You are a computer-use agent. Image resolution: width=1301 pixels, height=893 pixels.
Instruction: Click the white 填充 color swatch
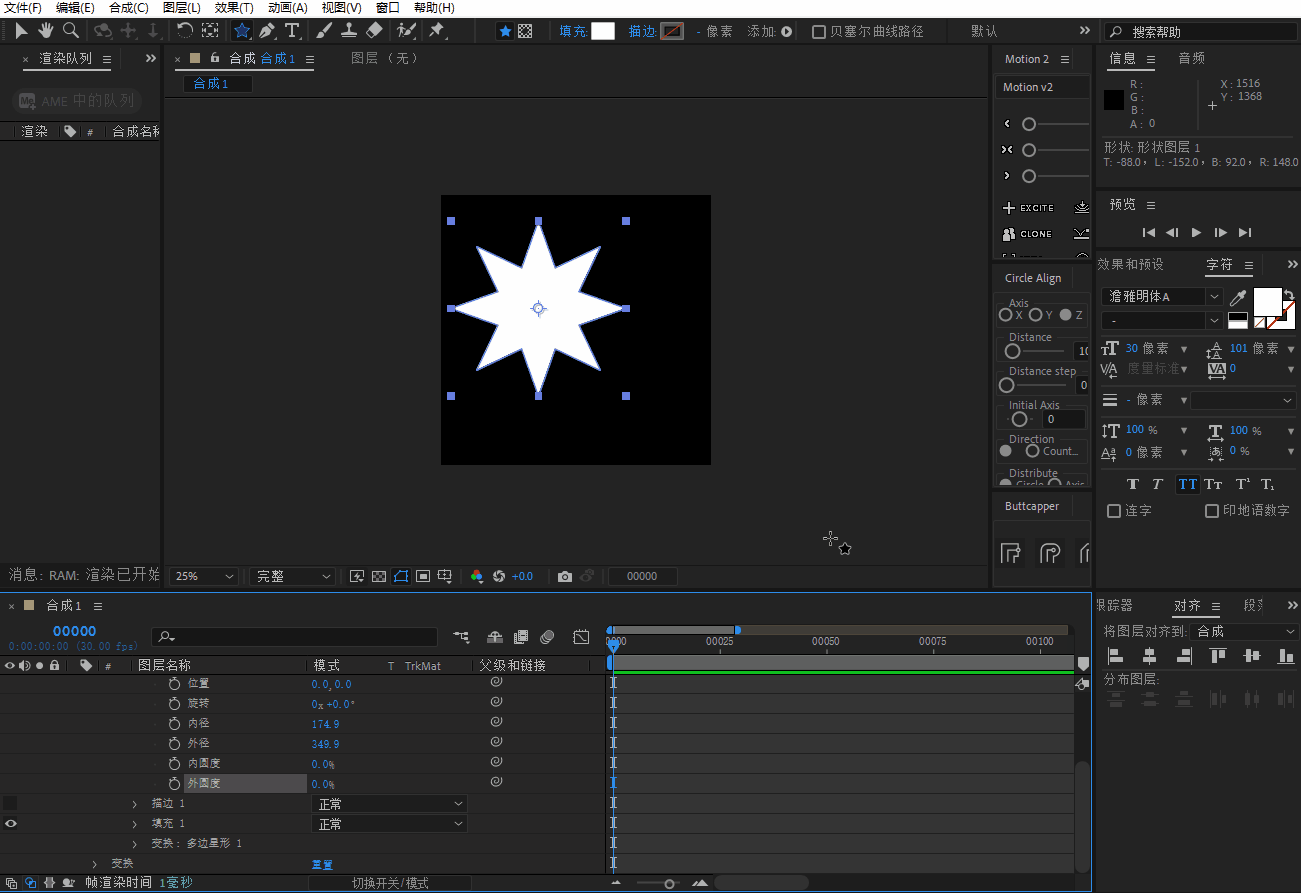coord(603,31)
